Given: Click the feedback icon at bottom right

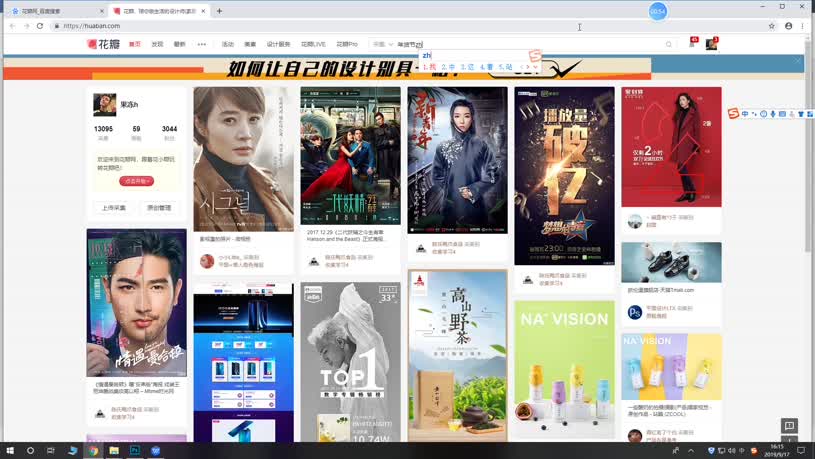Looking at the screenshot, I should pos(789,426).
